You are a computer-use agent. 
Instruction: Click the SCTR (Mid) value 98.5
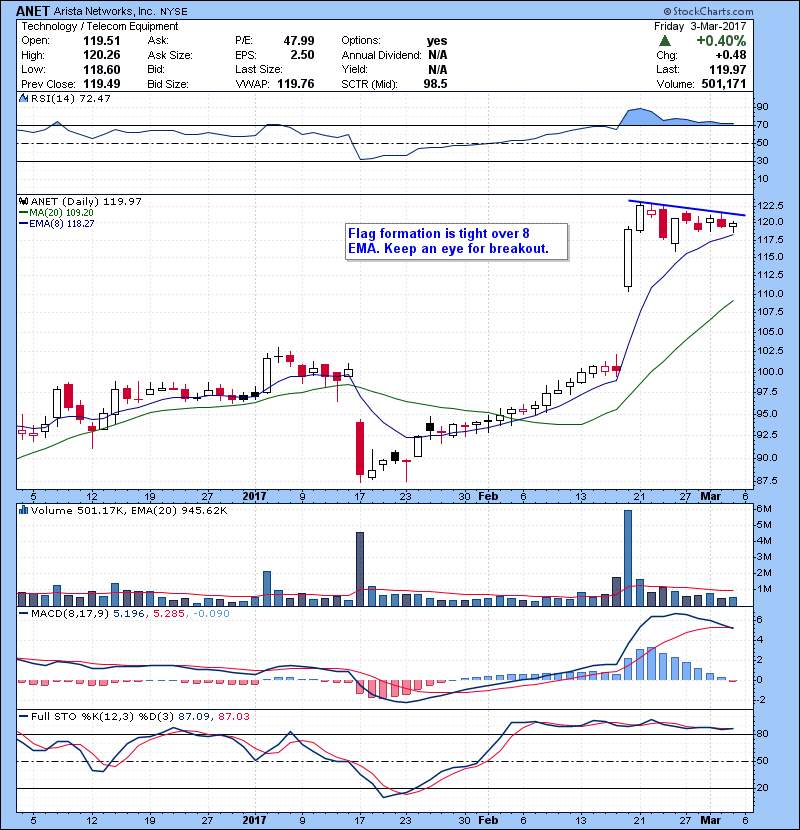[x=435, y=84]
